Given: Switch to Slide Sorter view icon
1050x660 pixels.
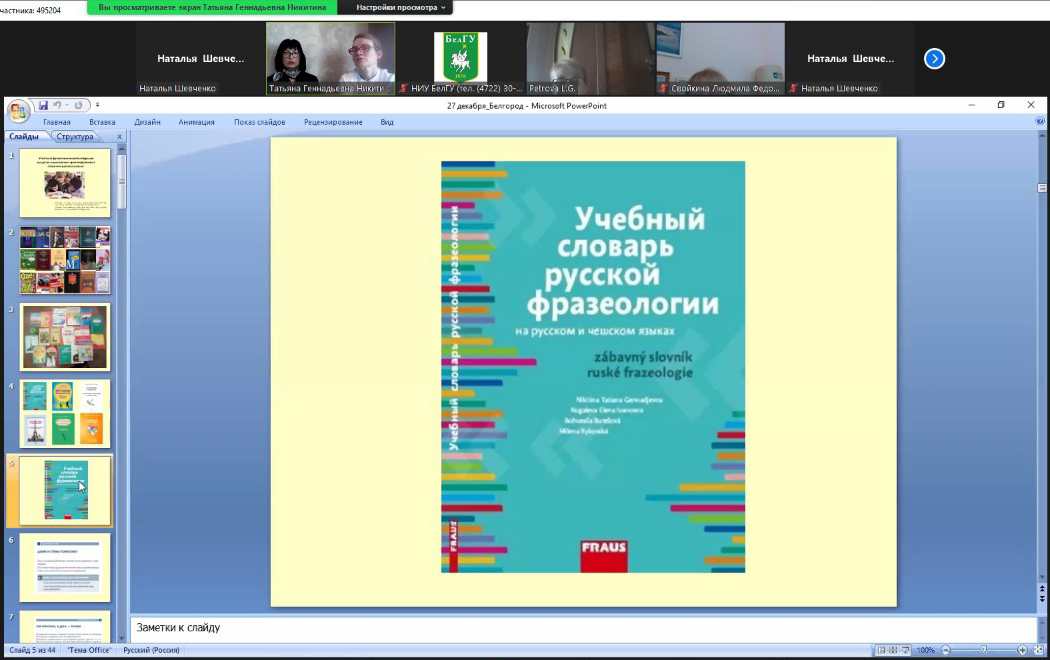Looking at the screenshot, I should tap(892, 650).
